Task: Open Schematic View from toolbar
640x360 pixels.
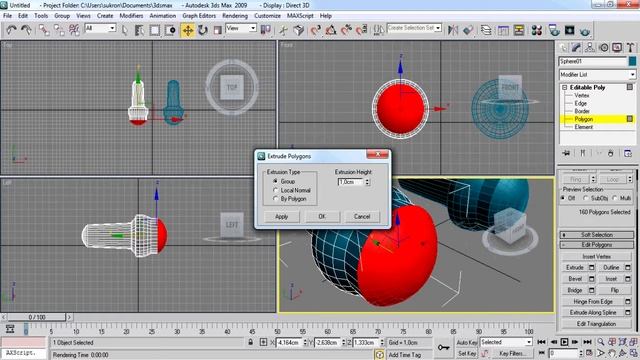Action: coord(519,30)
